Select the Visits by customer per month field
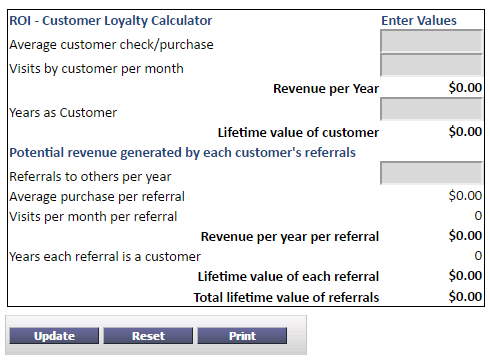Screen dimensions: 490x364 click(431, 65)
